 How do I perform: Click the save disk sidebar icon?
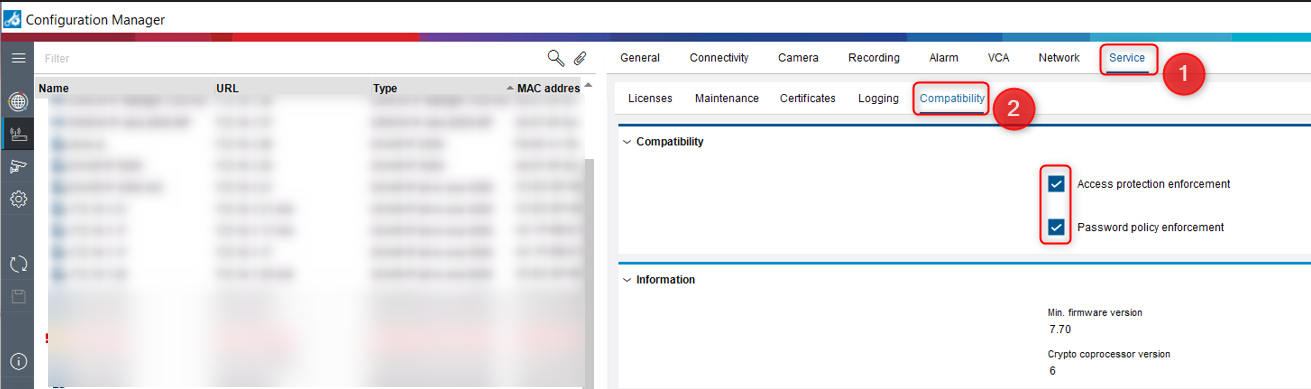click(17, 297)
